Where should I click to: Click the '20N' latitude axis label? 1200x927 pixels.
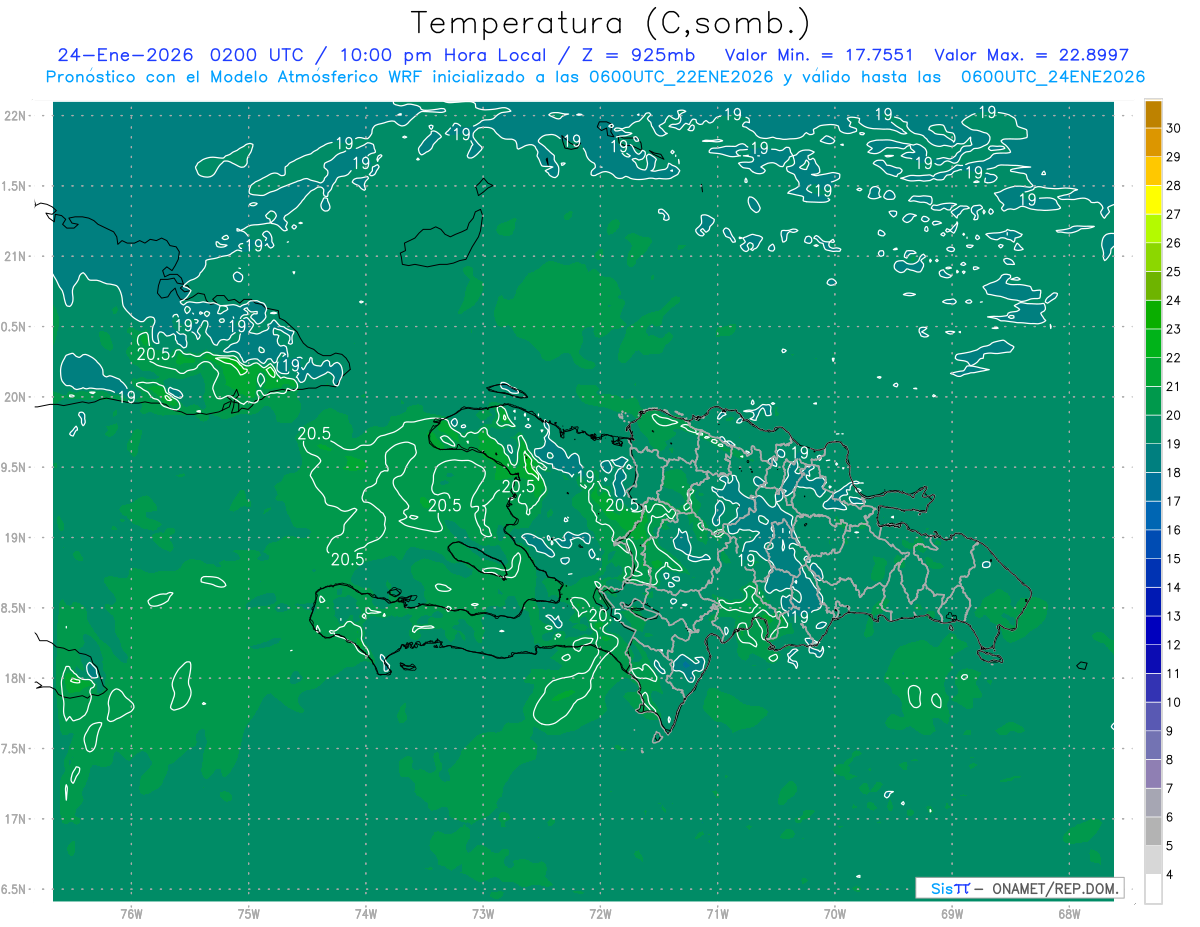point(14,397)
